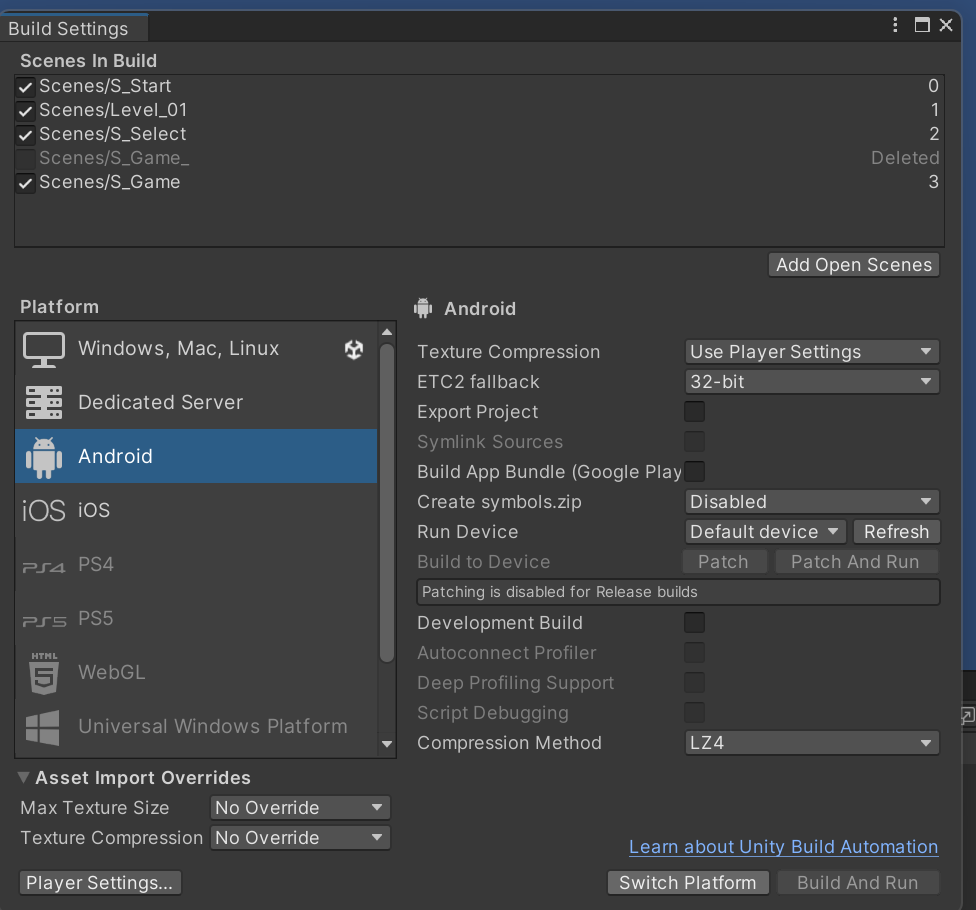Select the Build Settings tab
Screen dimensions: 976x910
tap(73, 29)
